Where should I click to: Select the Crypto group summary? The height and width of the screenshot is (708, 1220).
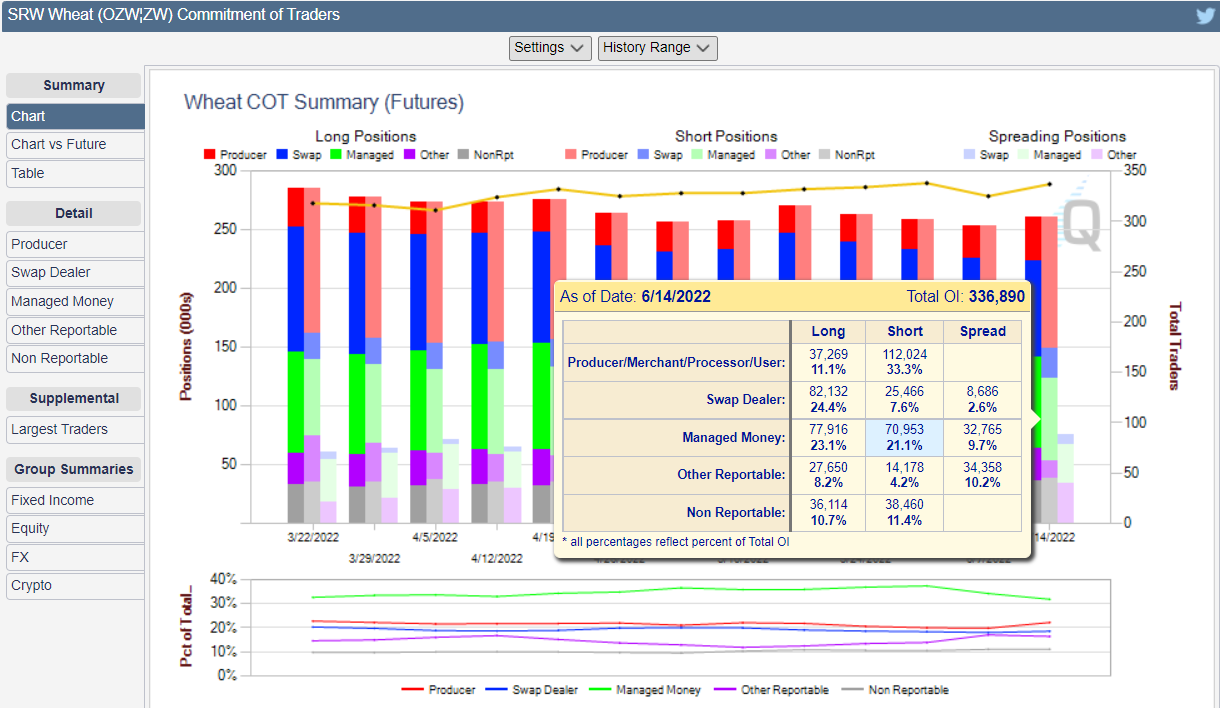point(31,585)
